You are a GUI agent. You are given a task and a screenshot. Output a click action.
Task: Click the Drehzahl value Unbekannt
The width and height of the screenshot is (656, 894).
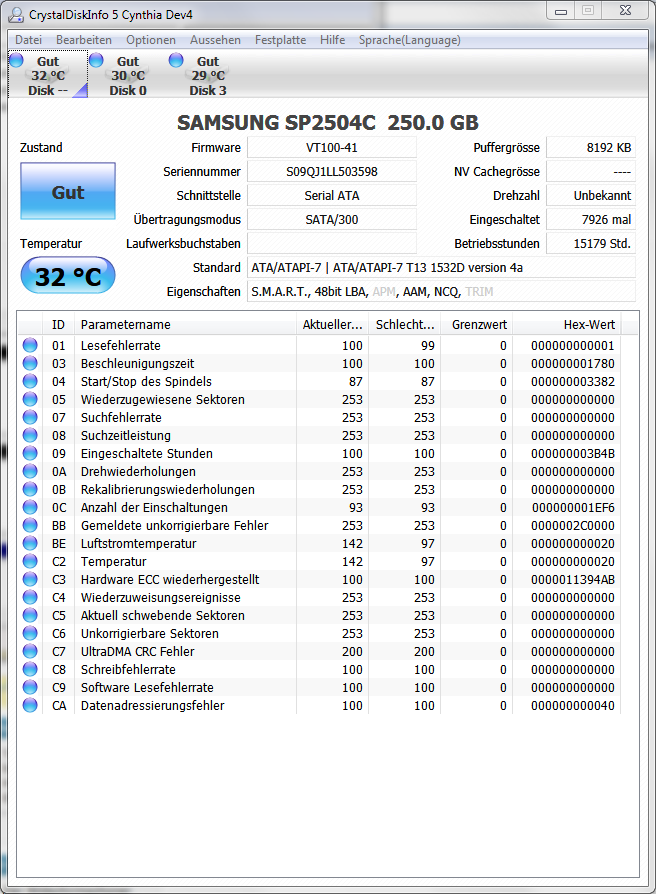click(x=591, y=196)
